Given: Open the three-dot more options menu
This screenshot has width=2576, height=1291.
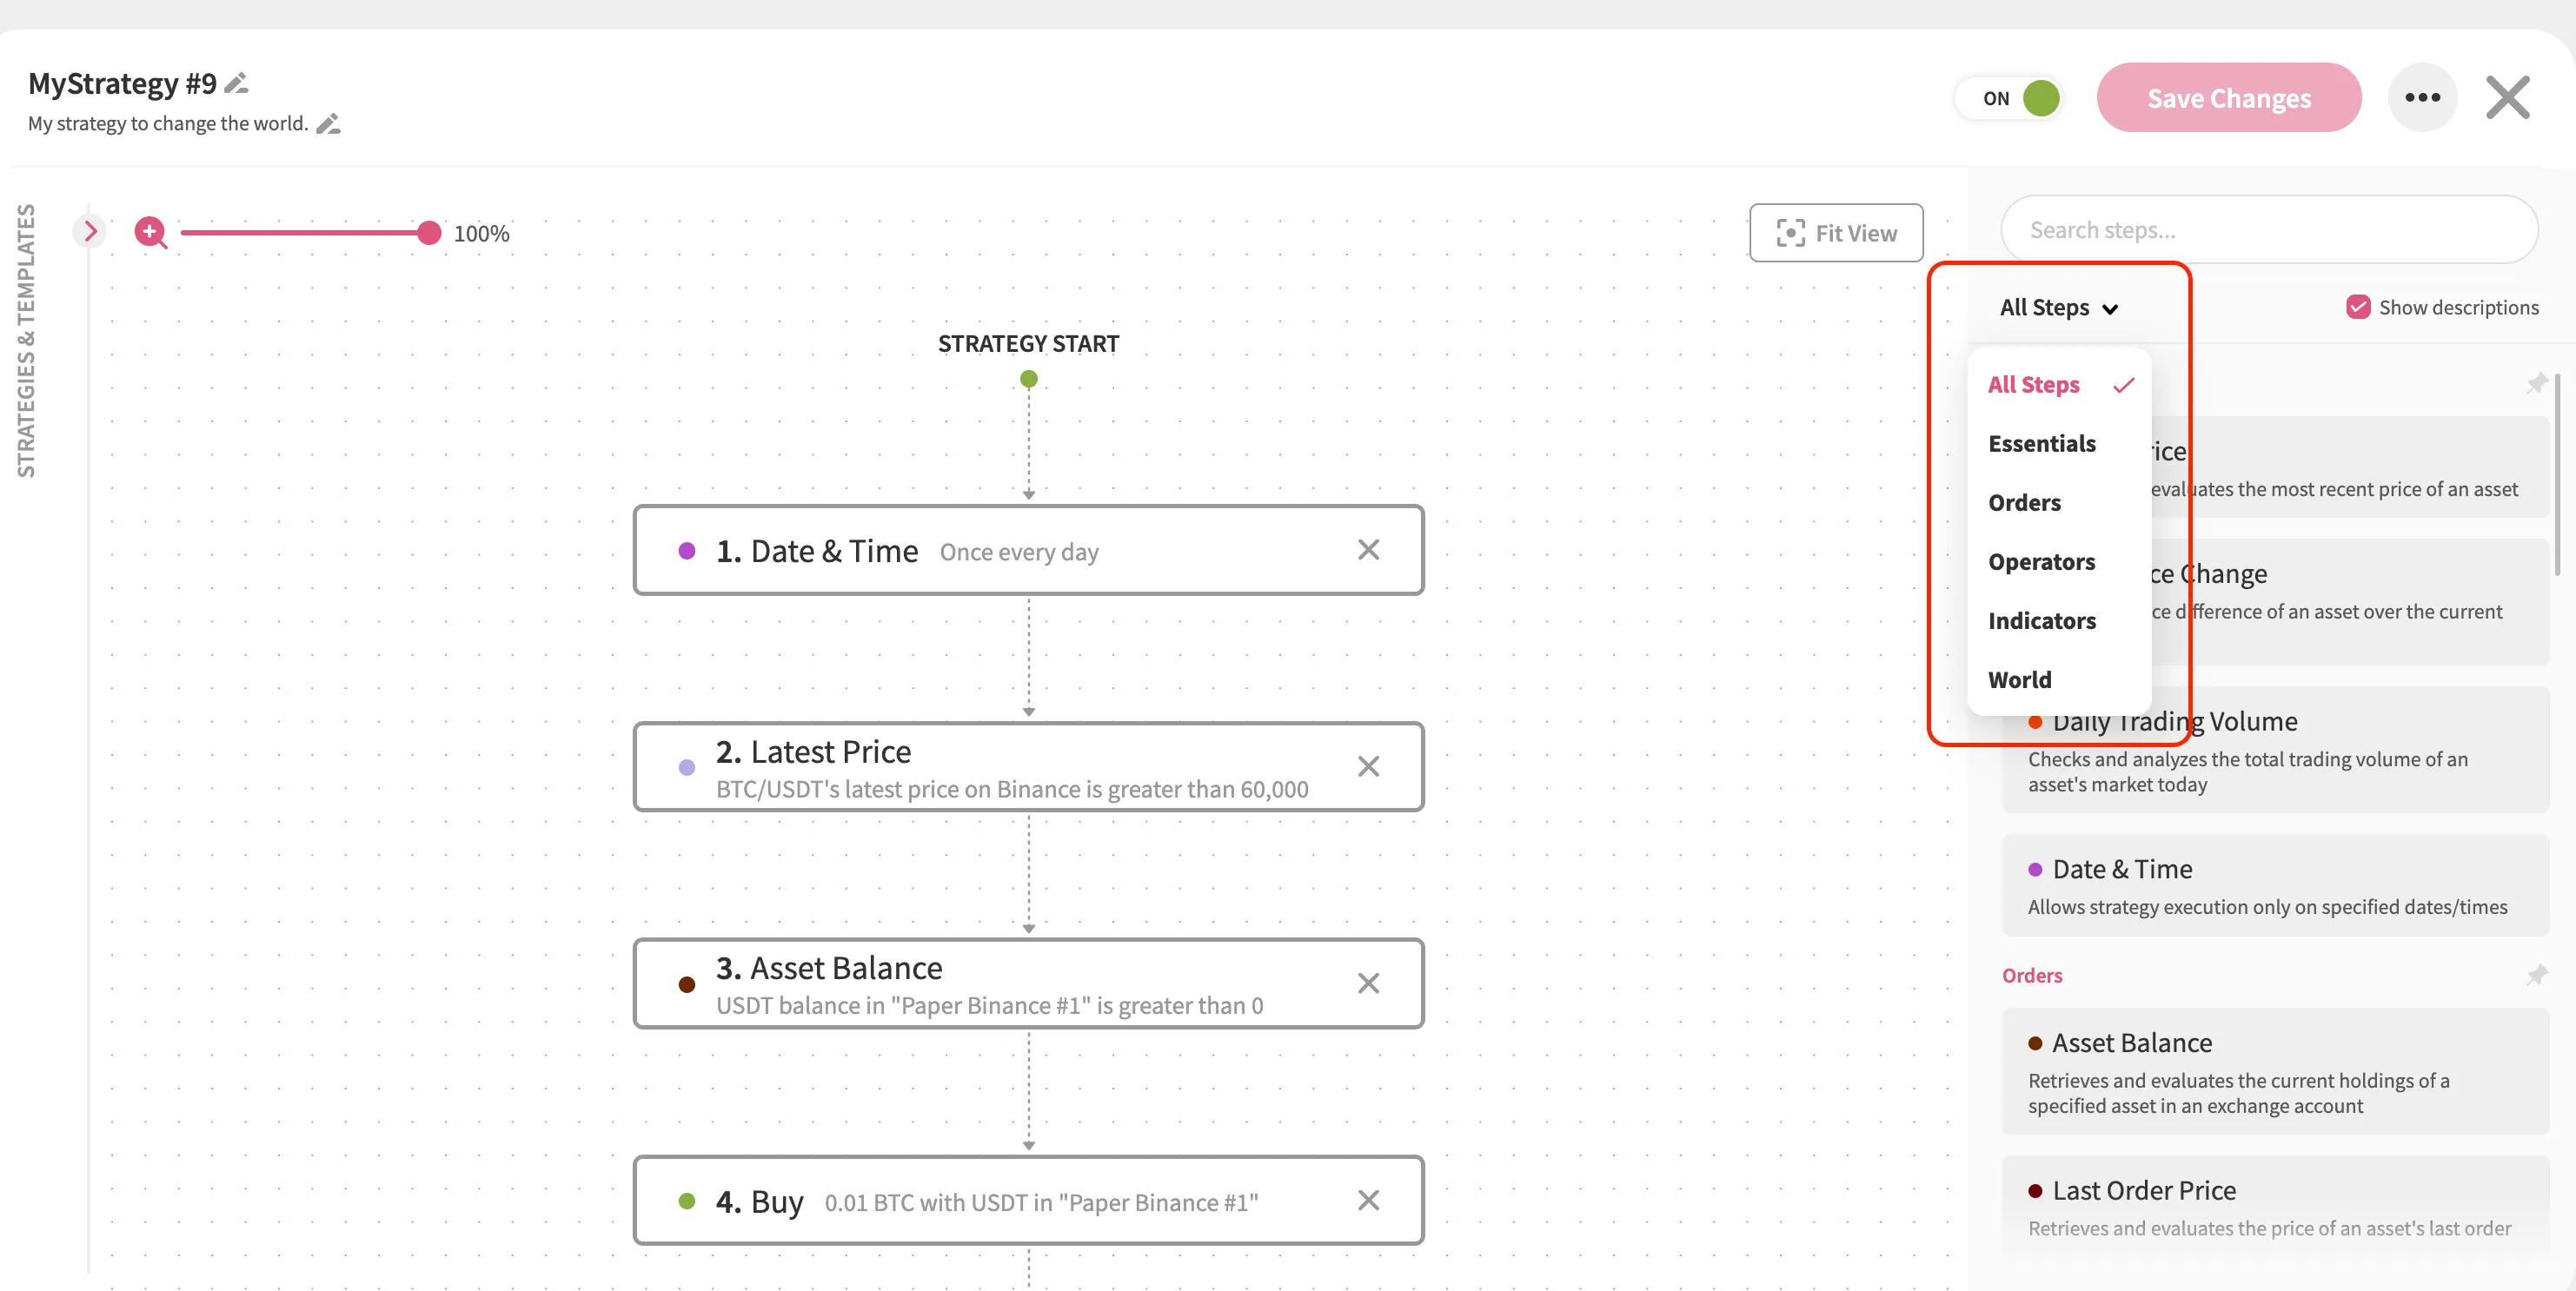Looking at the screenshot, I should pos(2422,98).
